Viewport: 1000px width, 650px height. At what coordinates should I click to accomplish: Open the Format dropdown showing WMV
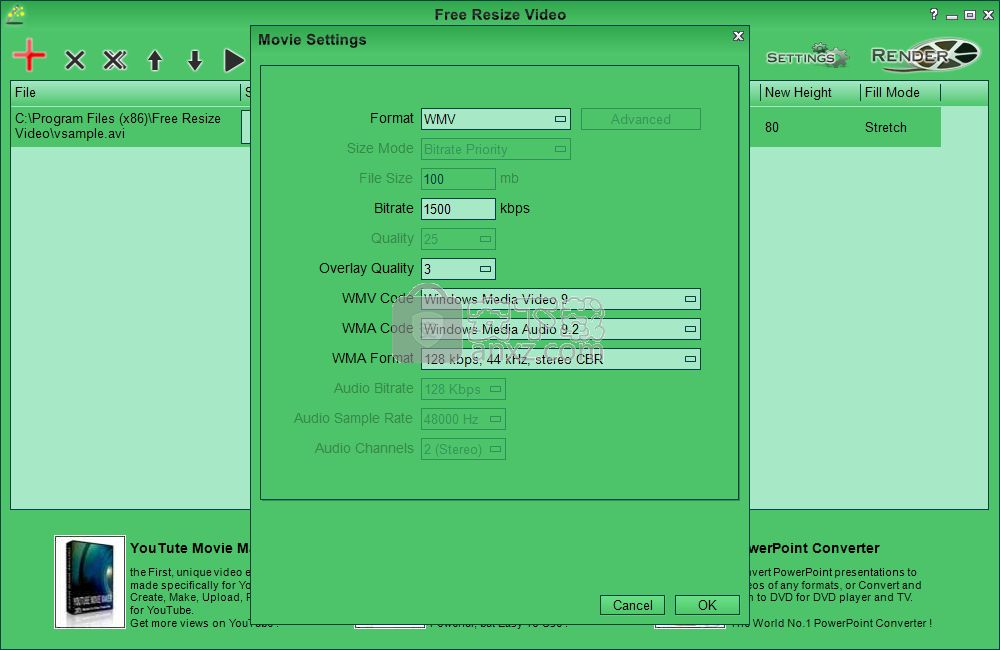tap(496, 119)
